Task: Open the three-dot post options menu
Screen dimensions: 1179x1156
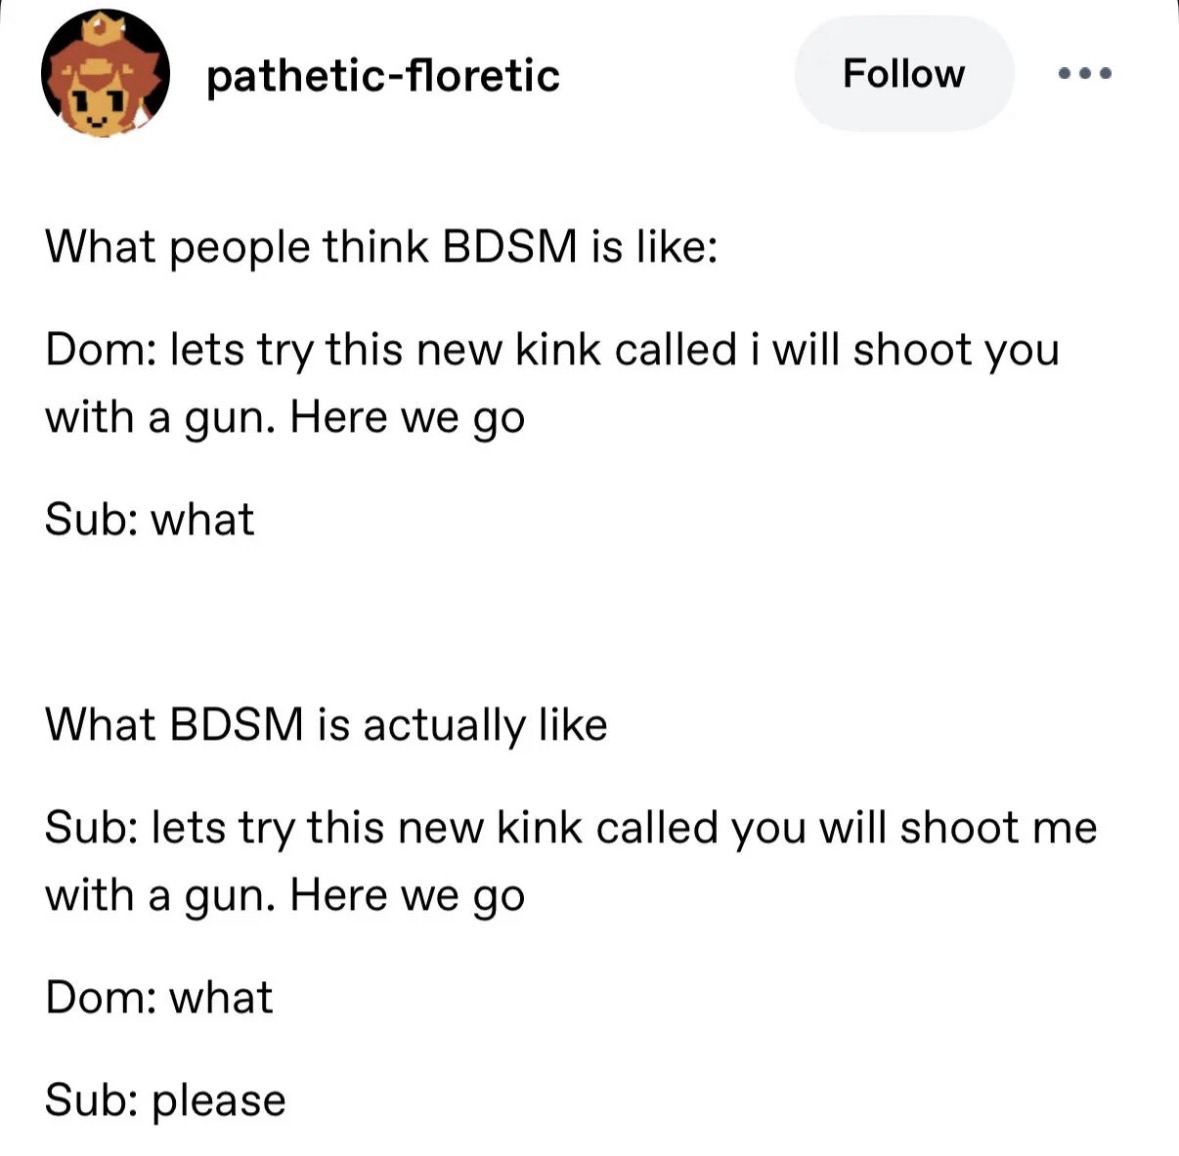Action: (x=1085, y=74)
